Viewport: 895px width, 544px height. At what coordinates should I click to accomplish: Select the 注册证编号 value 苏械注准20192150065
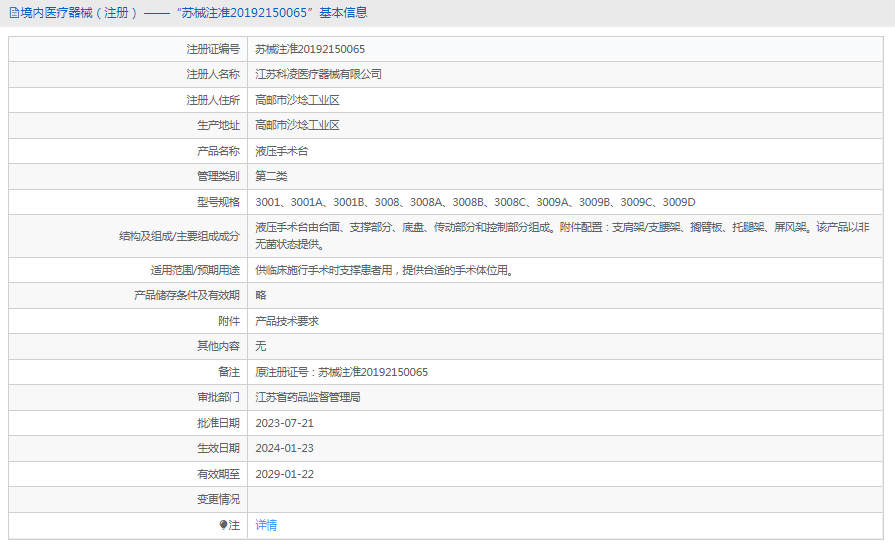coord(310,49)
